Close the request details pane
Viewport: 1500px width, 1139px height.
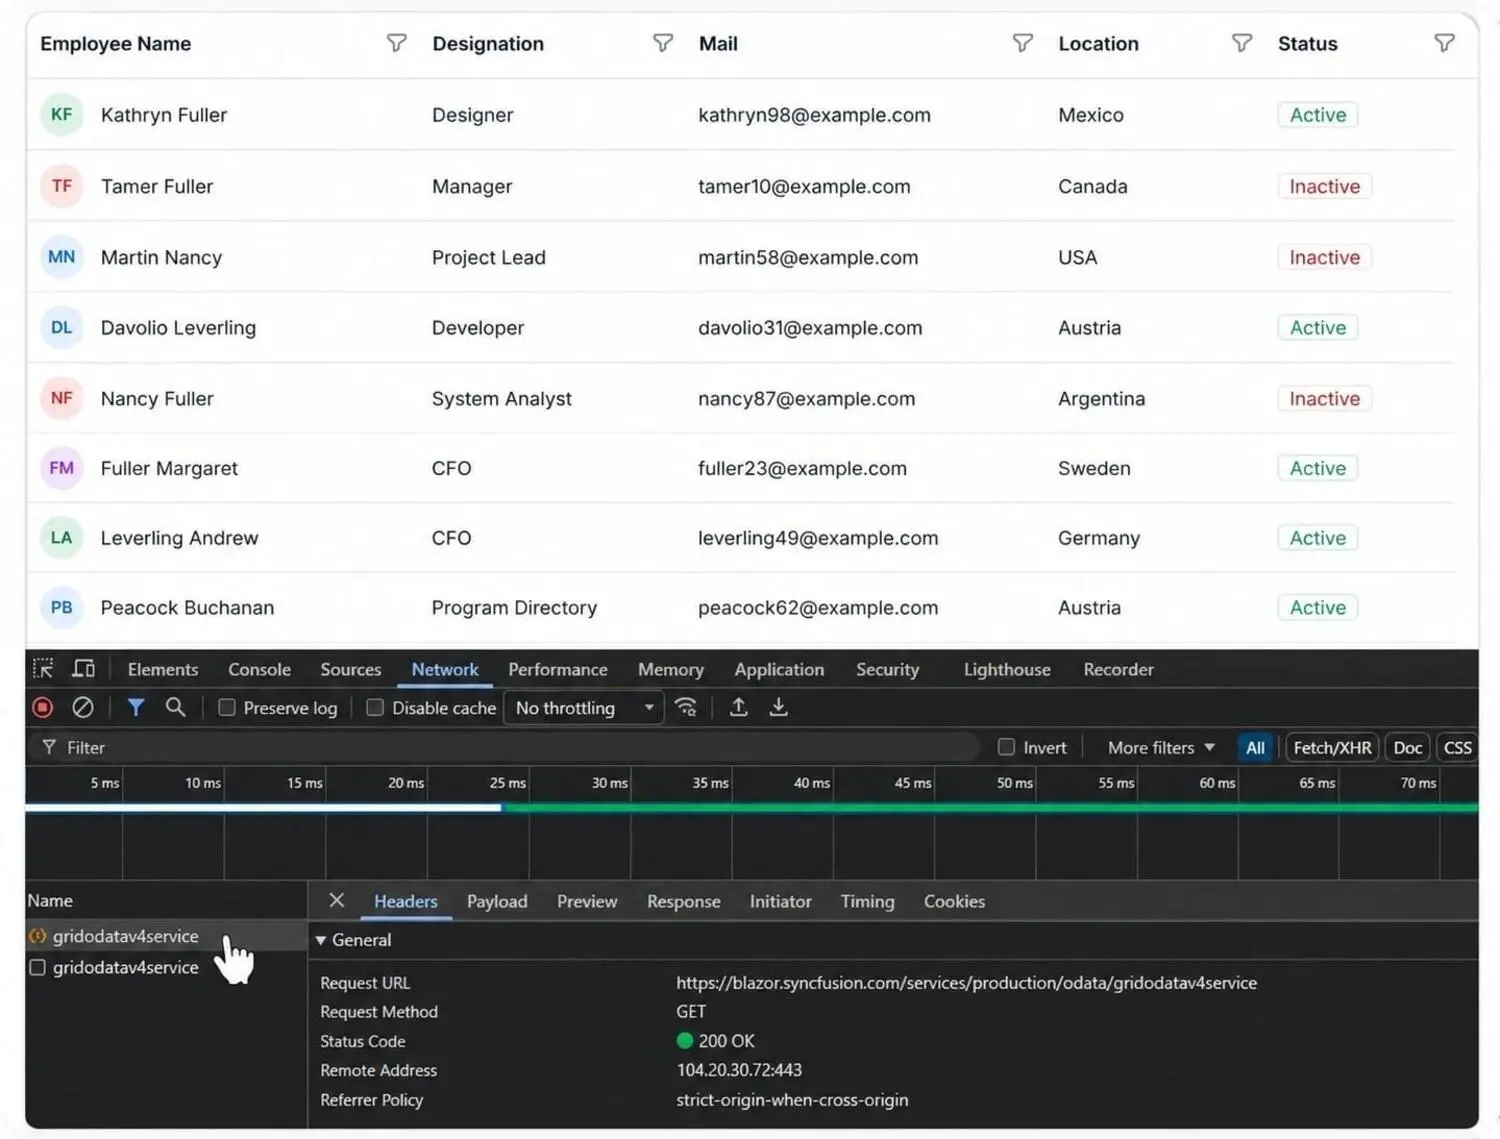coord(337,901)
